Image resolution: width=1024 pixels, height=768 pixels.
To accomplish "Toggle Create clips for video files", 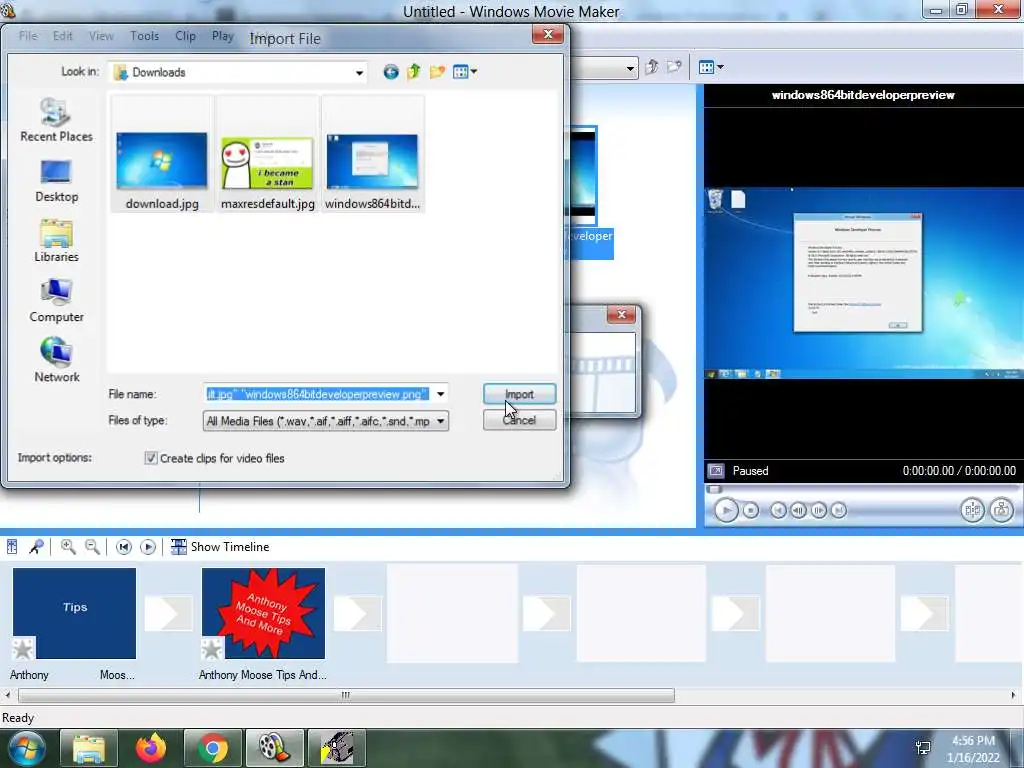I will (x=151, y=458).
